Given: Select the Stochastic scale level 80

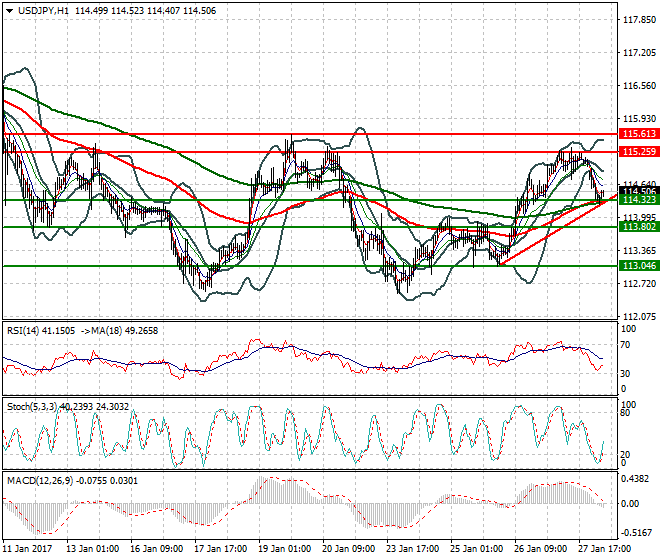Looking at the screenshot, I should point(625,413).
